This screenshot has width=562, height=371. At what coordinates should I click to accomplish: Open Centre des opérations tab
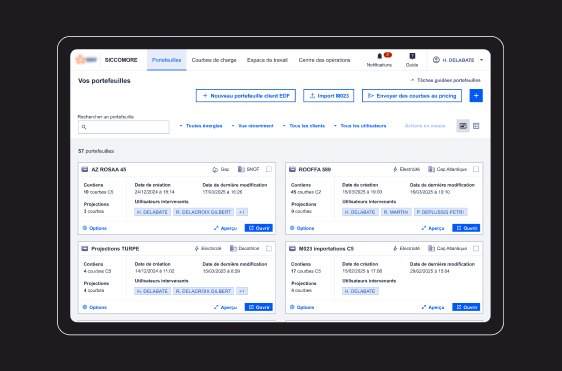[x=324, y=60]
